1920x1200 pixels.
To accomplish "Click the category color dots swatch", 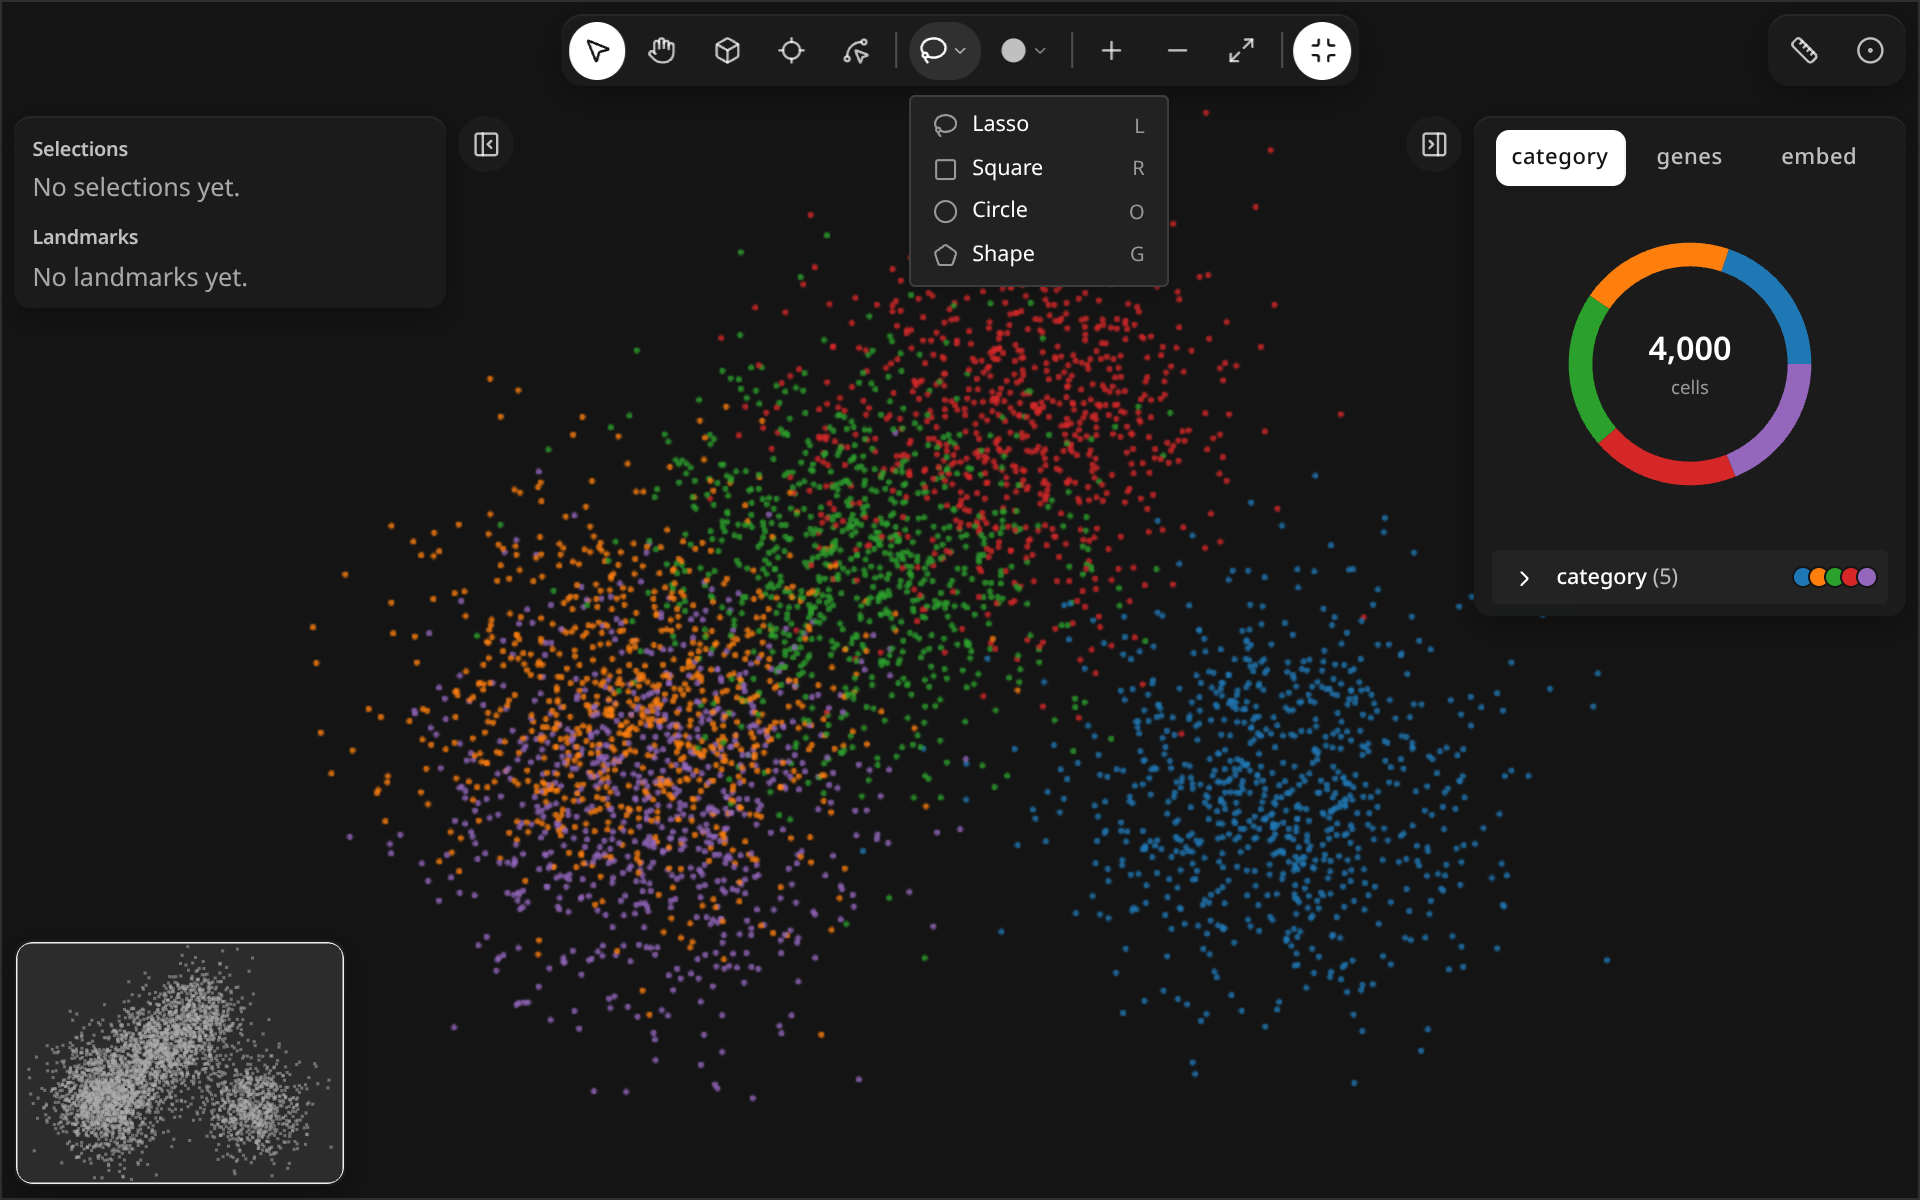I will tap(1835, 577).
